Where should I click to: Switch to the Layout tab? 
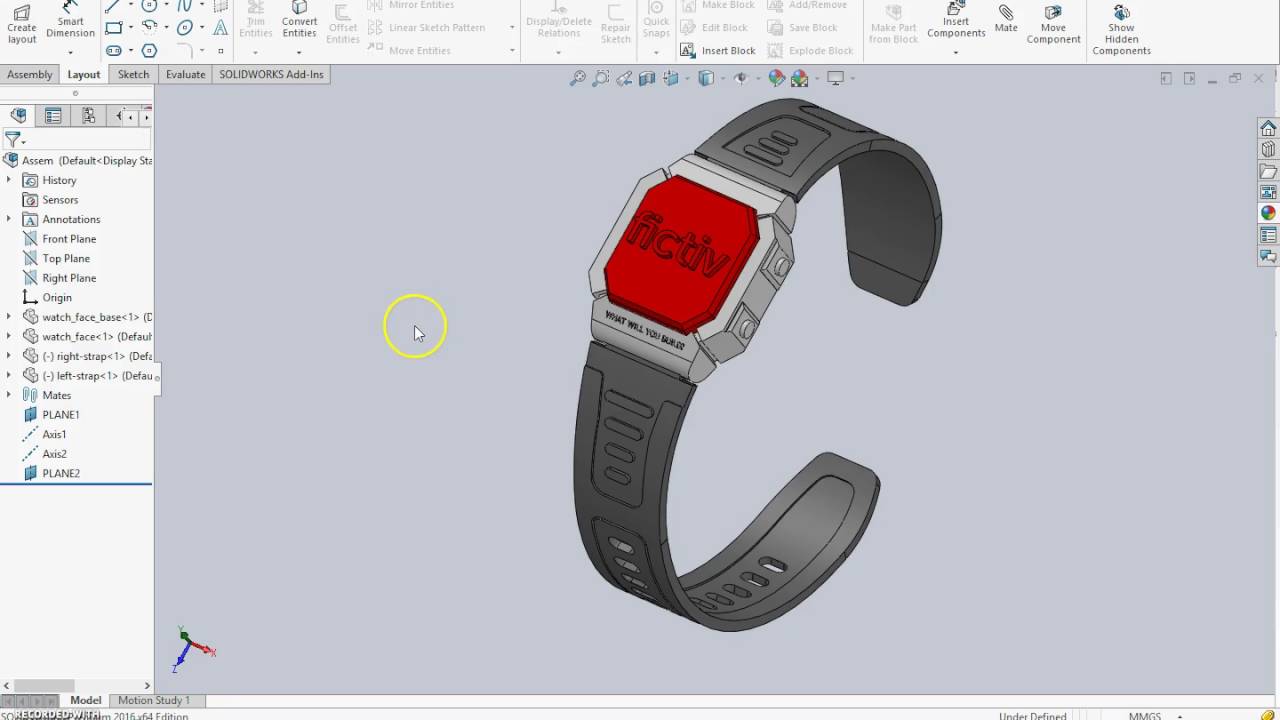point(84,75)
